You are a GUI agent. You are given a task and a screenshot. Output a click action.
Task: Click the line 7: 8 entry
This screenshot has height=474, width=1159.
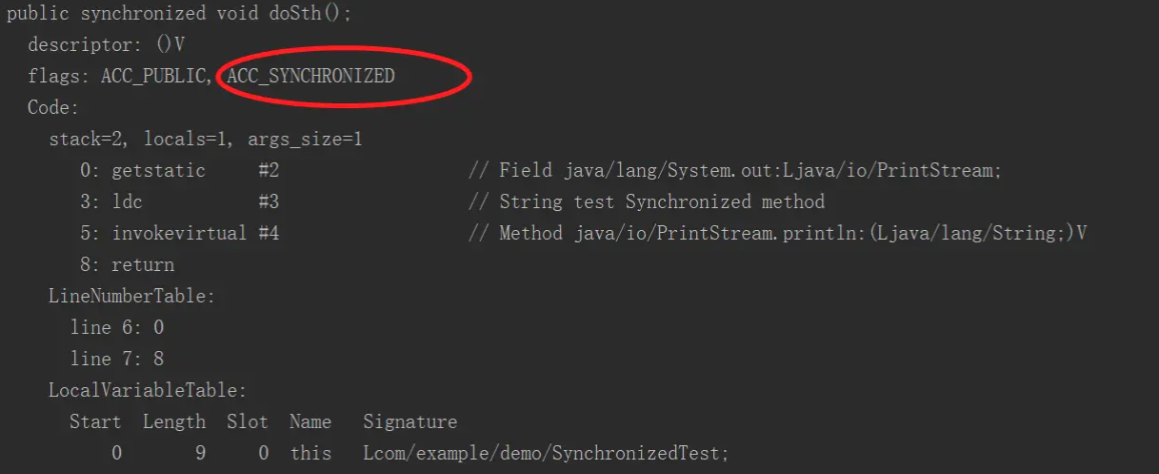(116, 358)
